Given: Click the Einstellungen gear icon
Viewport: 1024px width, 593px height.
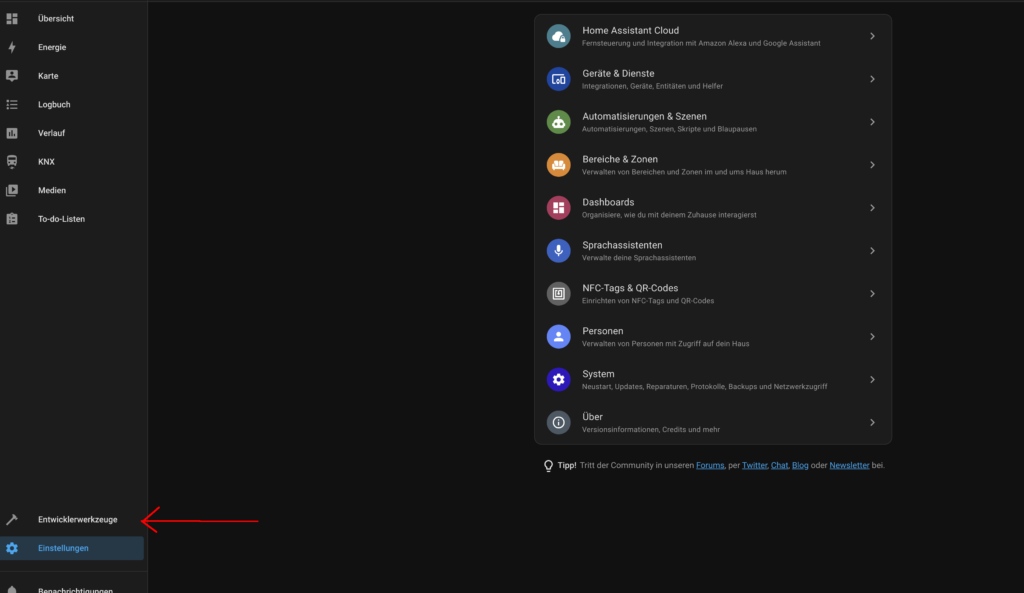Looking at the screenshot, I should click(12, 549).
